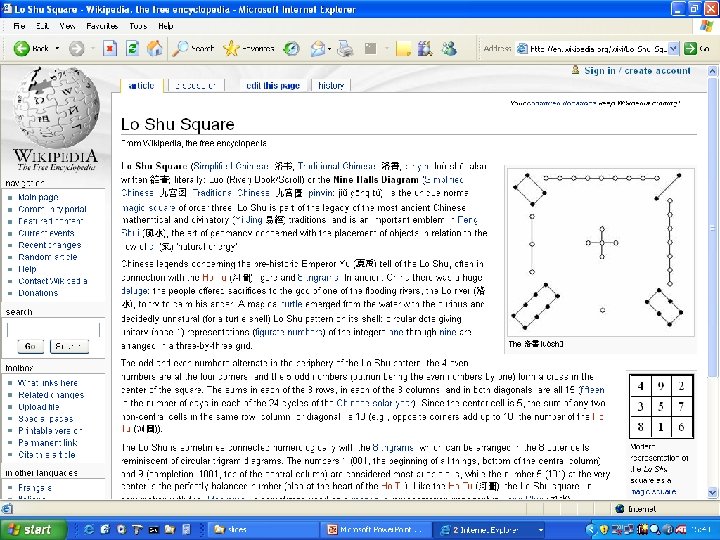This screenshot has height=540, width=720.
Task: Click the Upload file link
Action: 39,406
